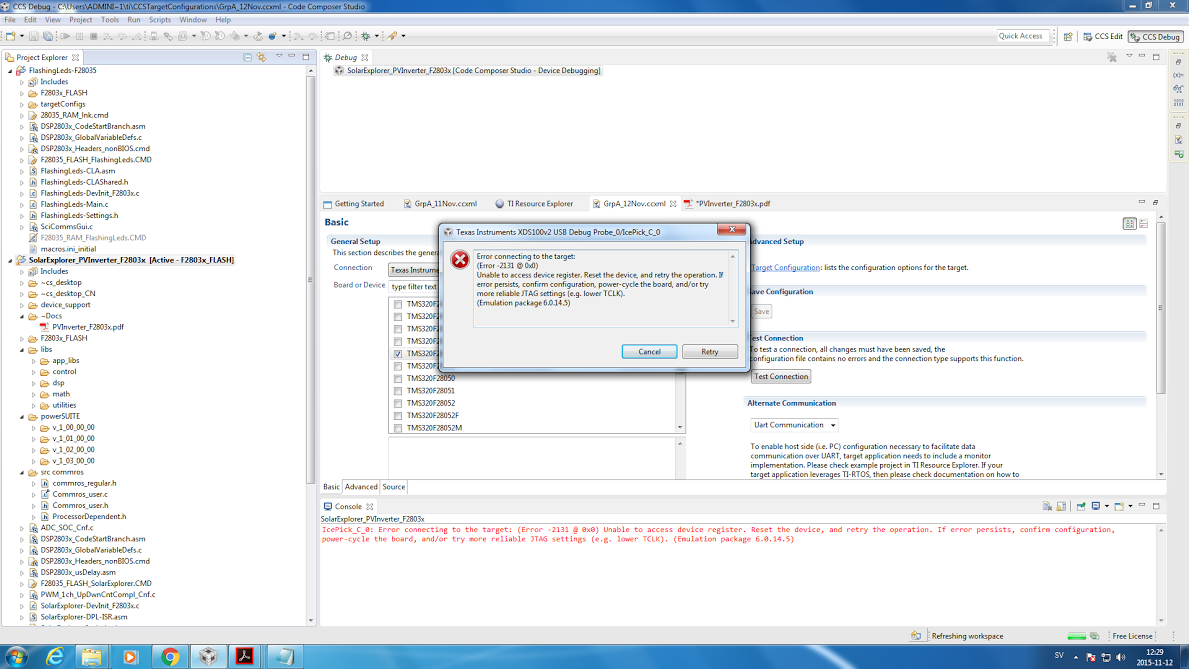This screenshot has height=669, width=1189.
Task: Check the TMS320F28052F device checkbox
Action: point(397,416)
